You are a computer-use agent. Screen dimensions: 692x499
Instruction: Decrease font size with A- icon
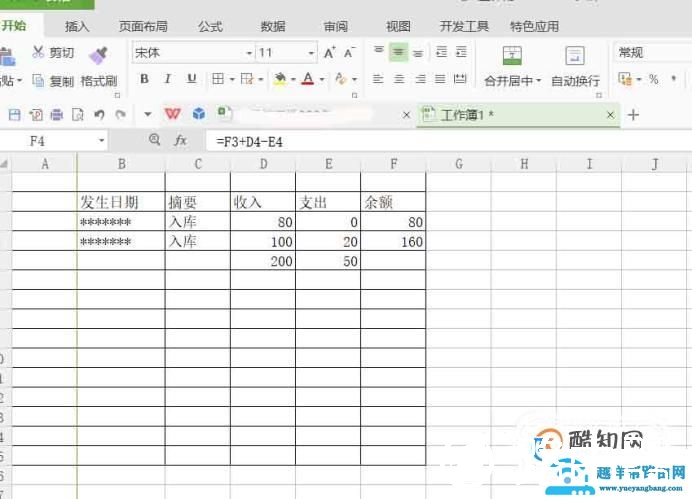click(x=349, y=53)
